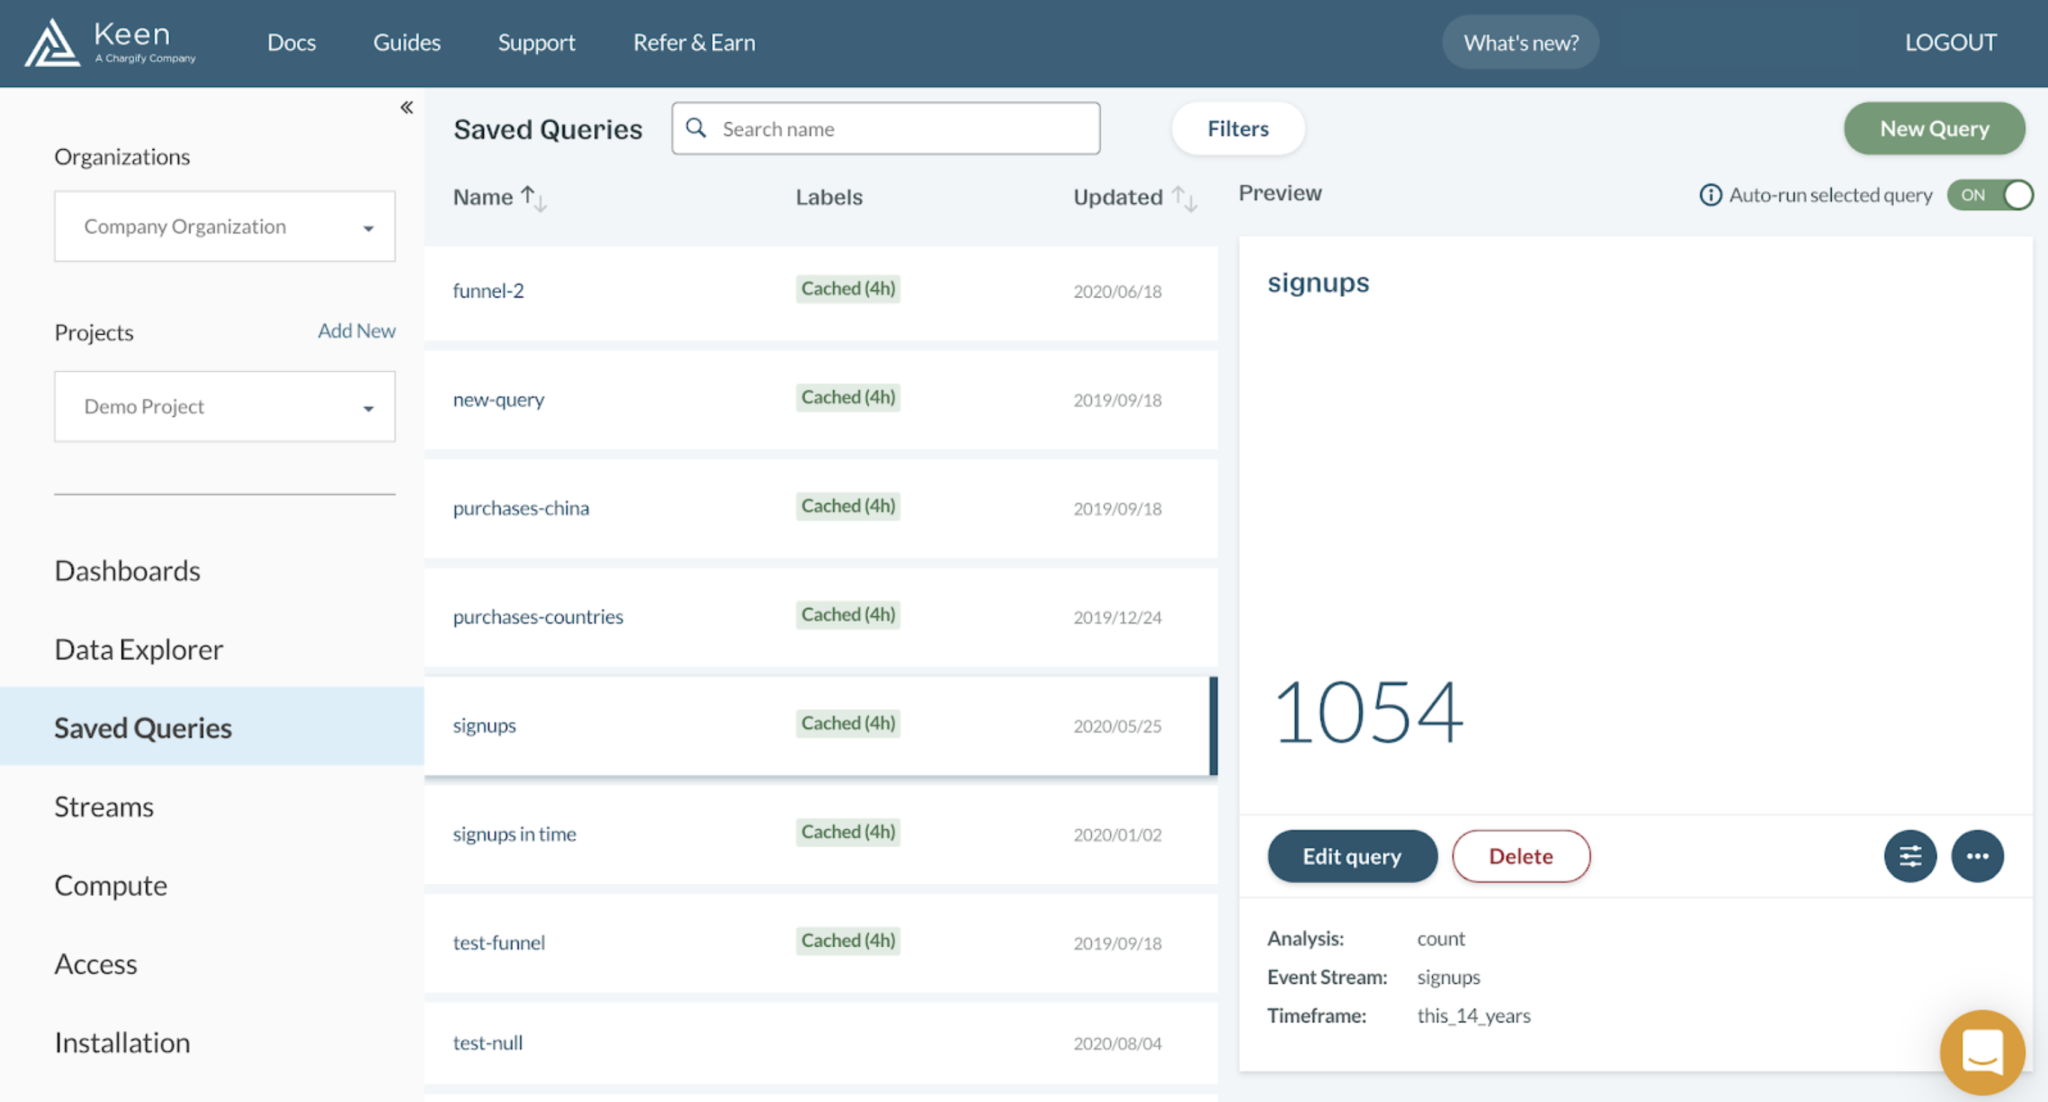This screenshot has width=2048, height=1102.
Task: Open the Docs menu
Action: [291, 42]
